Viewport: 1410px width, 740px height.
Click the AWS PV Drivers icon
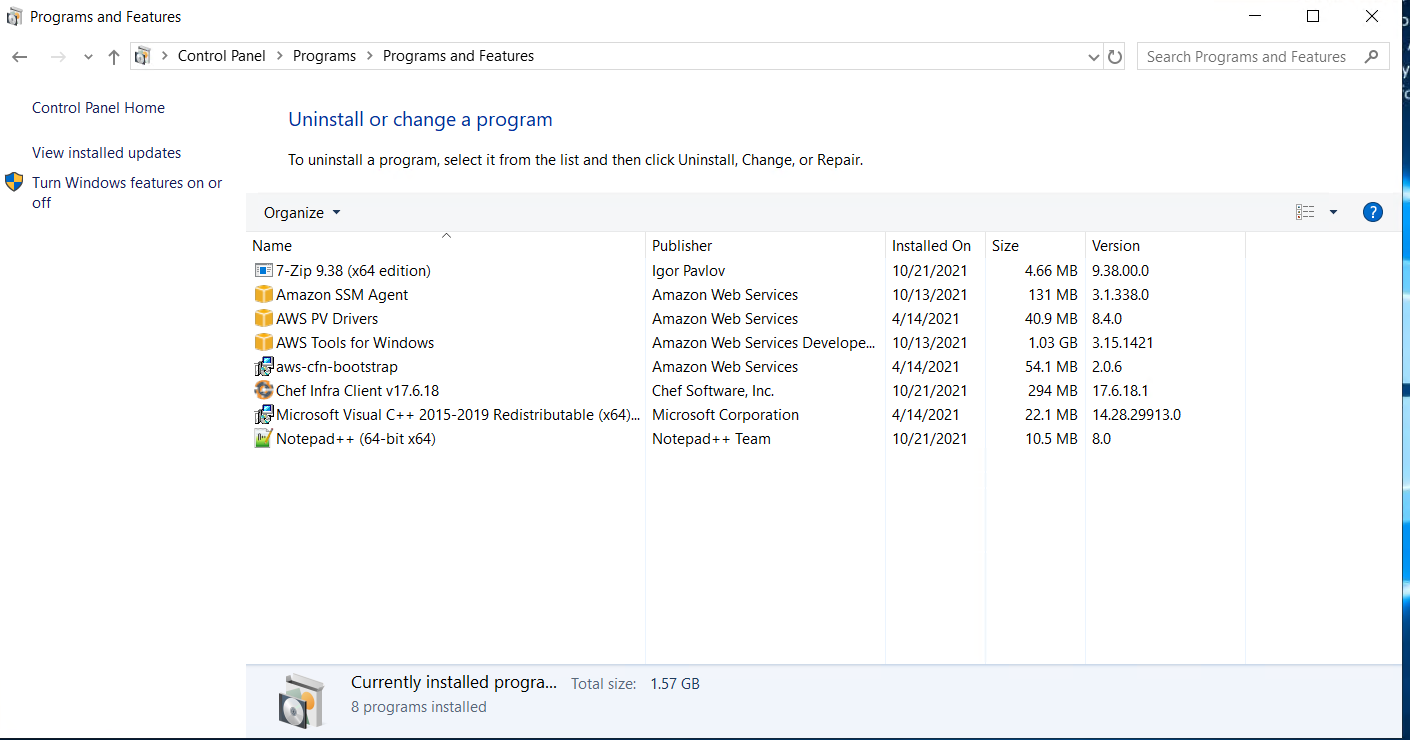(x=263, y=319)
